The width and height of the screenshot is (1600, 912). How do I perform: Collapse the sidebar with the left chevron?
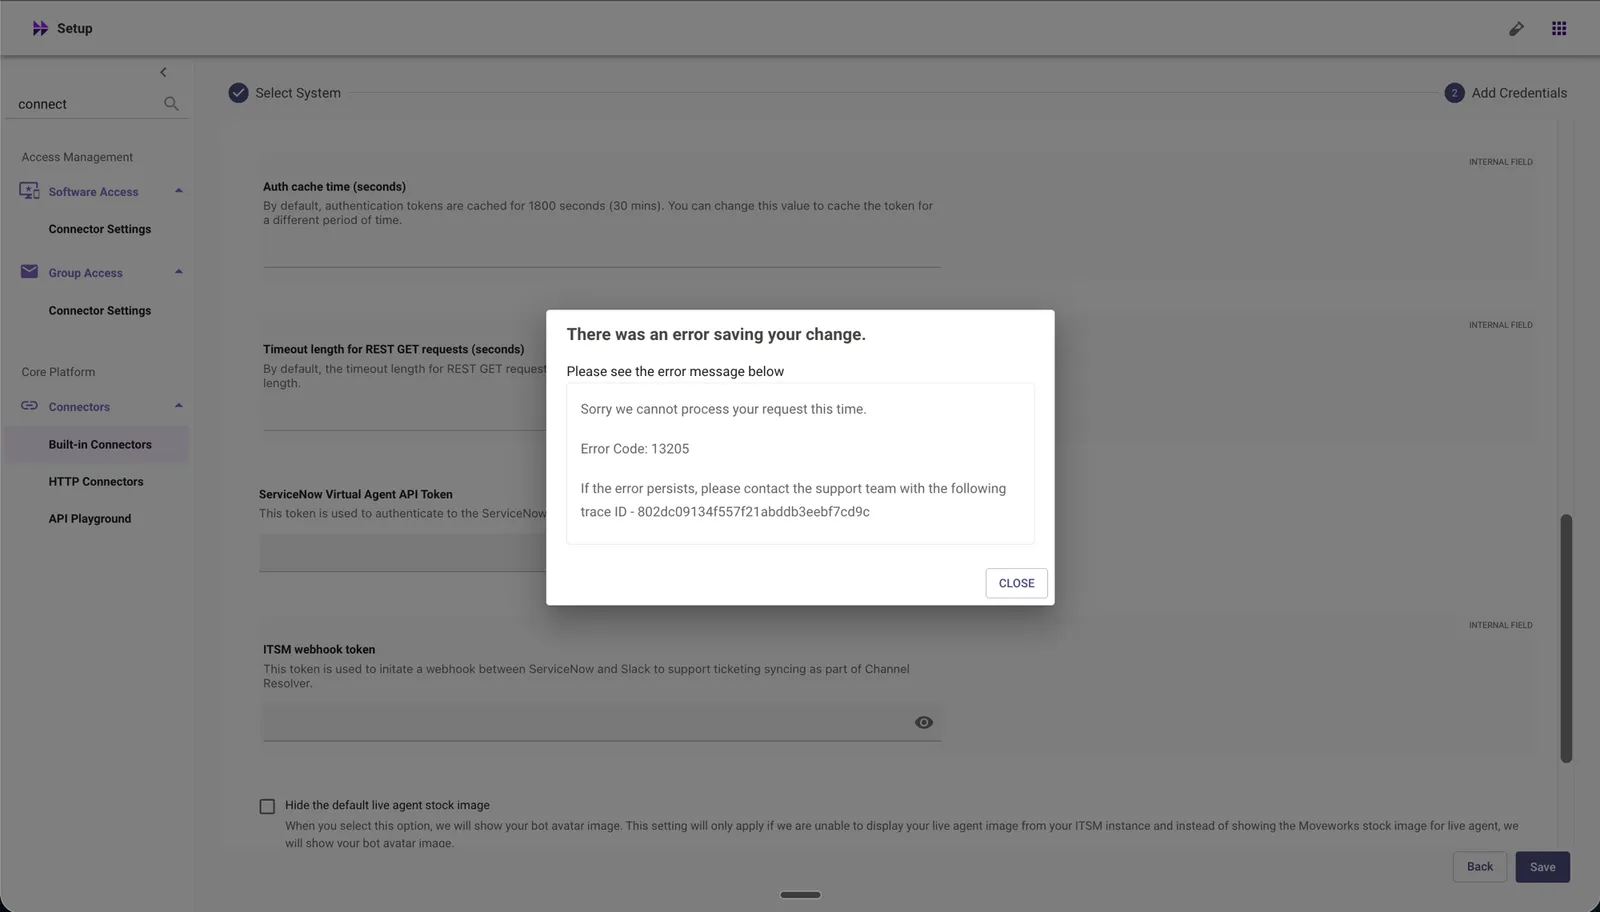click(x=163, y=72)
